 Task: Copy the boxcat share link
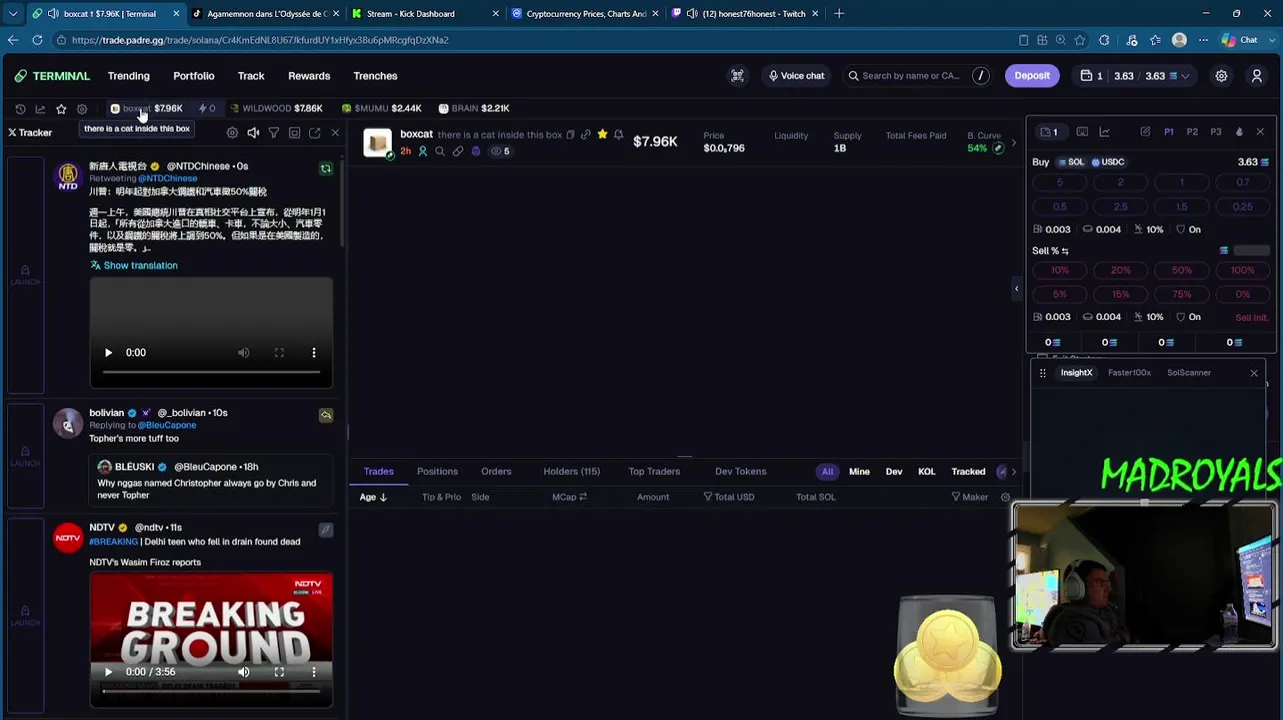[x=586, y=135]
